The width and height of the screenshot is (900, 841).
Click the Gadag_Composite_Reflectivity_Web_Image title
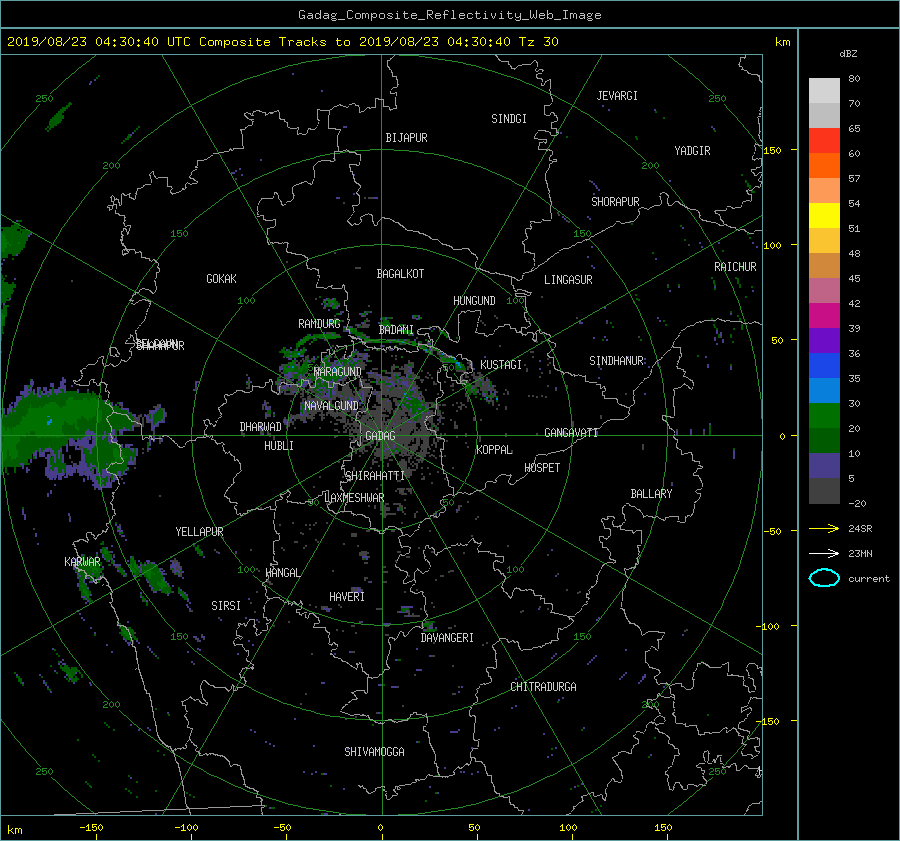(x=449, y=15)
